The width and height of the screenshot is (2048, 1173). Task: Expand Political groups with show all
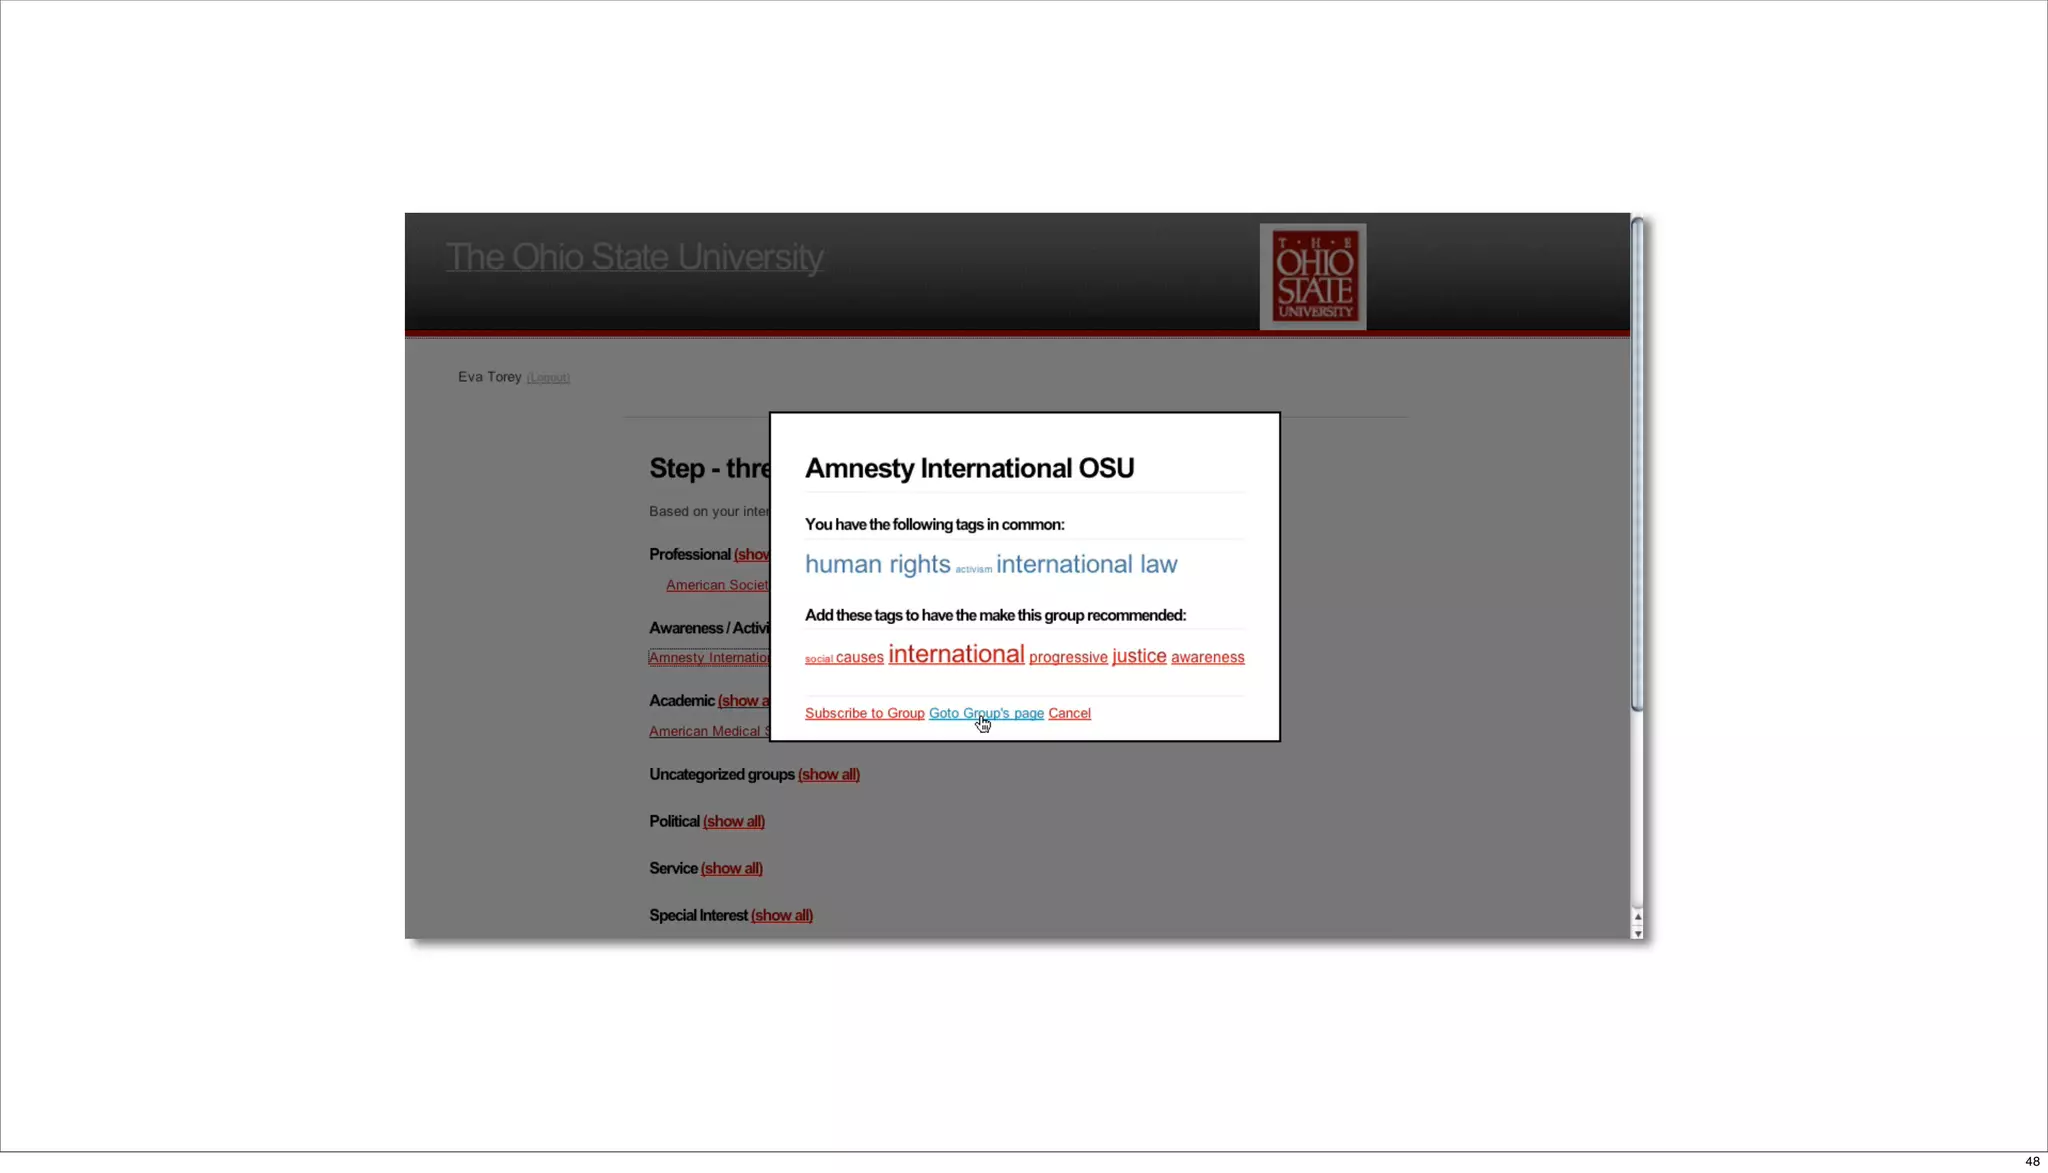click(x=733, y=821)
